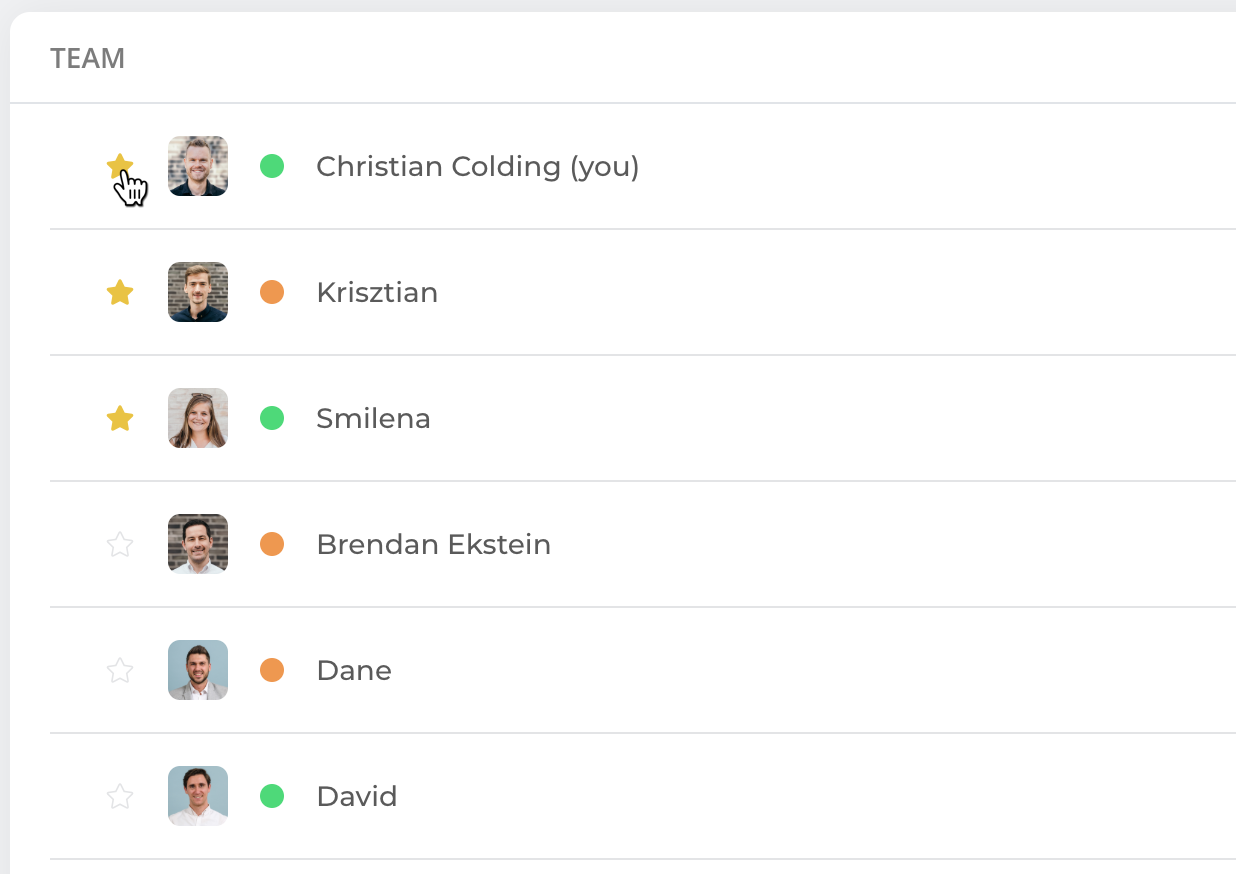Add David to favorites via star
1236x874 pixels.
pyautogui.click(x=120, y=796)
